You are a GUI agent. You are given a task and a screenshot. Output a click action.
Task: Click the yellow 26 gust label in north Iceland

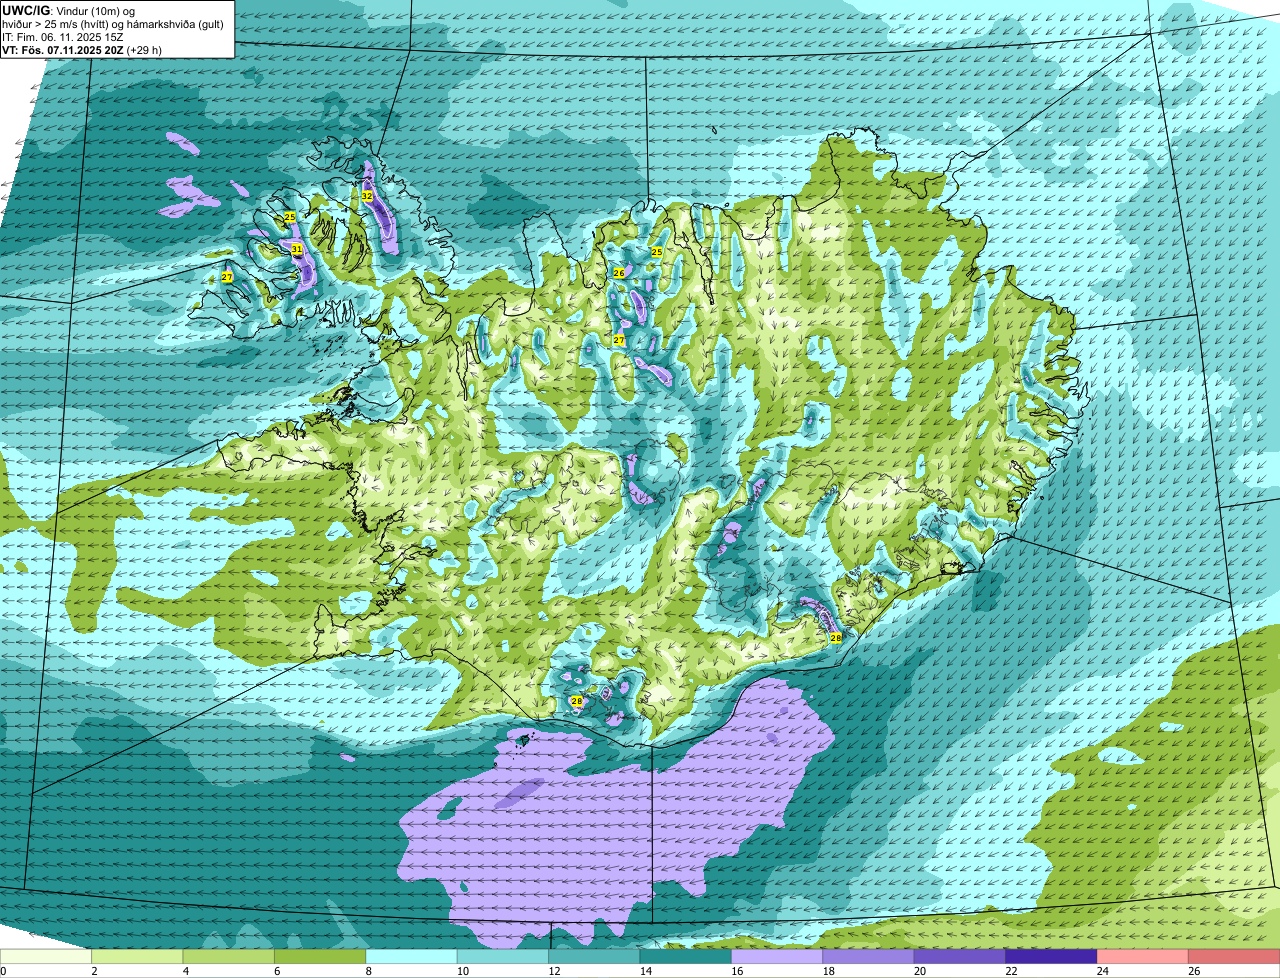[619, 273]
